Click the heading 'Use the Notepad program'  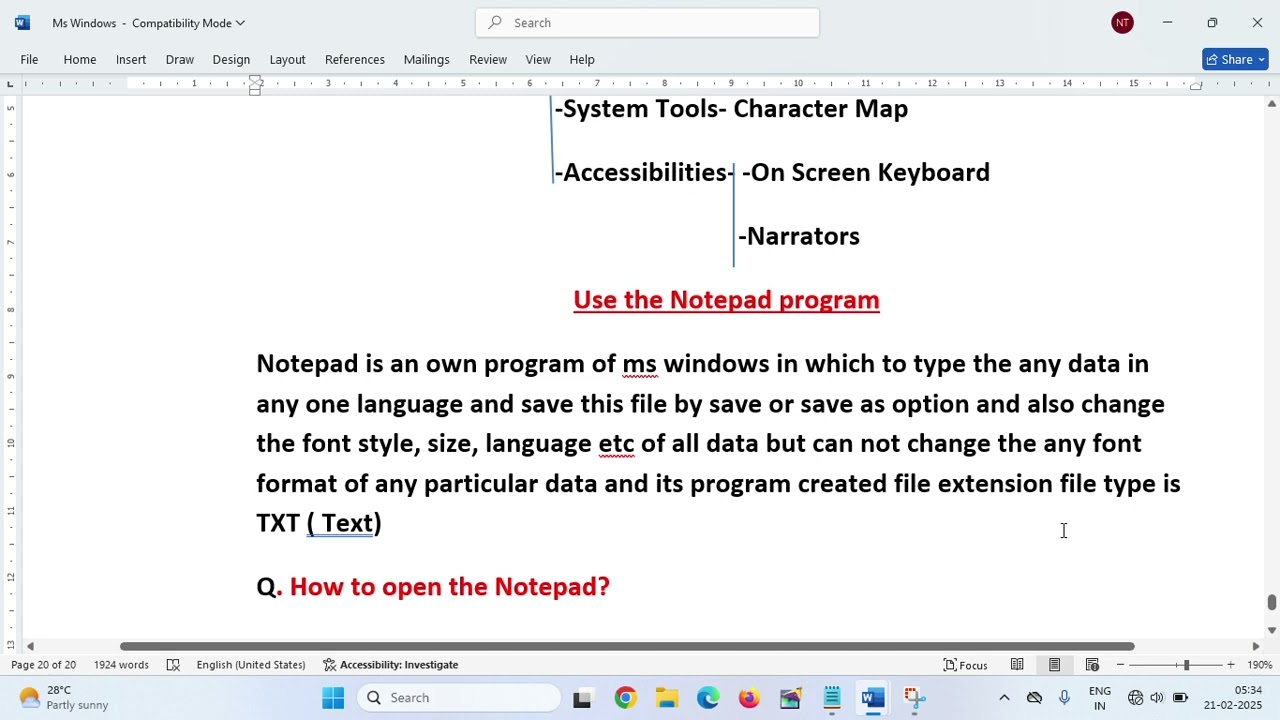(x=726, y=300)
